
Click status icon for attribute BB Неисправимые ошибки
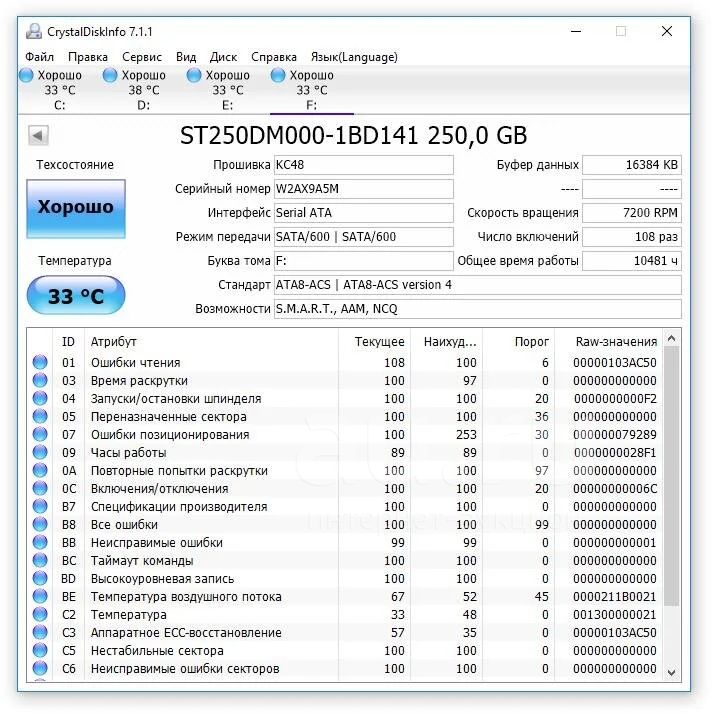(x=40, y=542)
